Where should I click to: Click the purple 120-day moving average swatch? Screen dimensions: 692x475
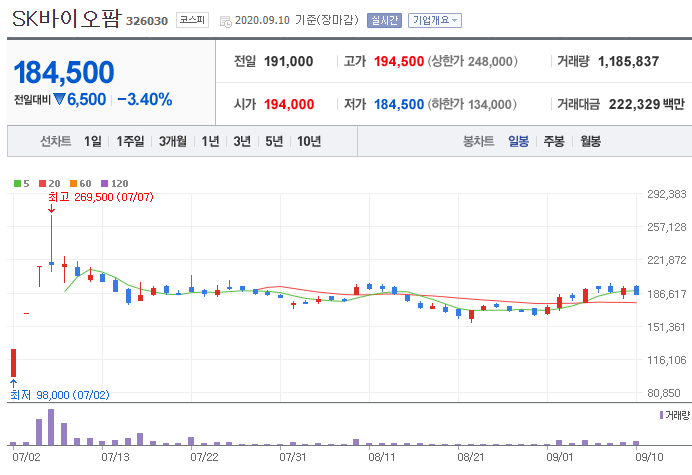[105, 184]
